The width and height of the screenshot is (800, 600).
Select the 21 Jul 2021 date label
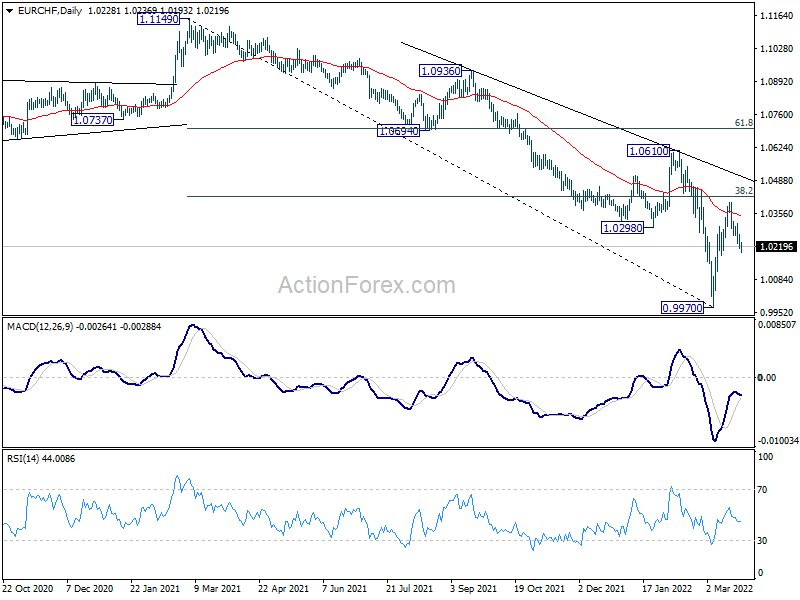point(409,589)
